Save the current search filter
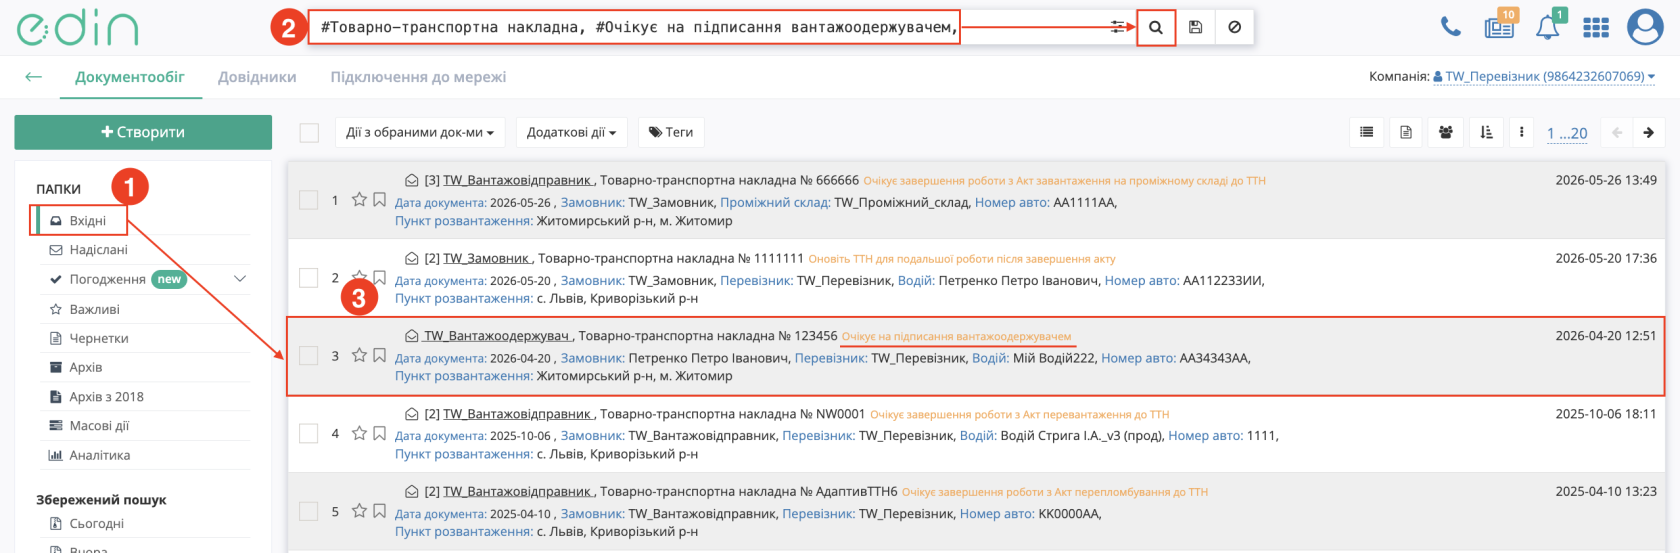Image resolution: width=1680 pixels, height=553 pixels. (1195, 27)
